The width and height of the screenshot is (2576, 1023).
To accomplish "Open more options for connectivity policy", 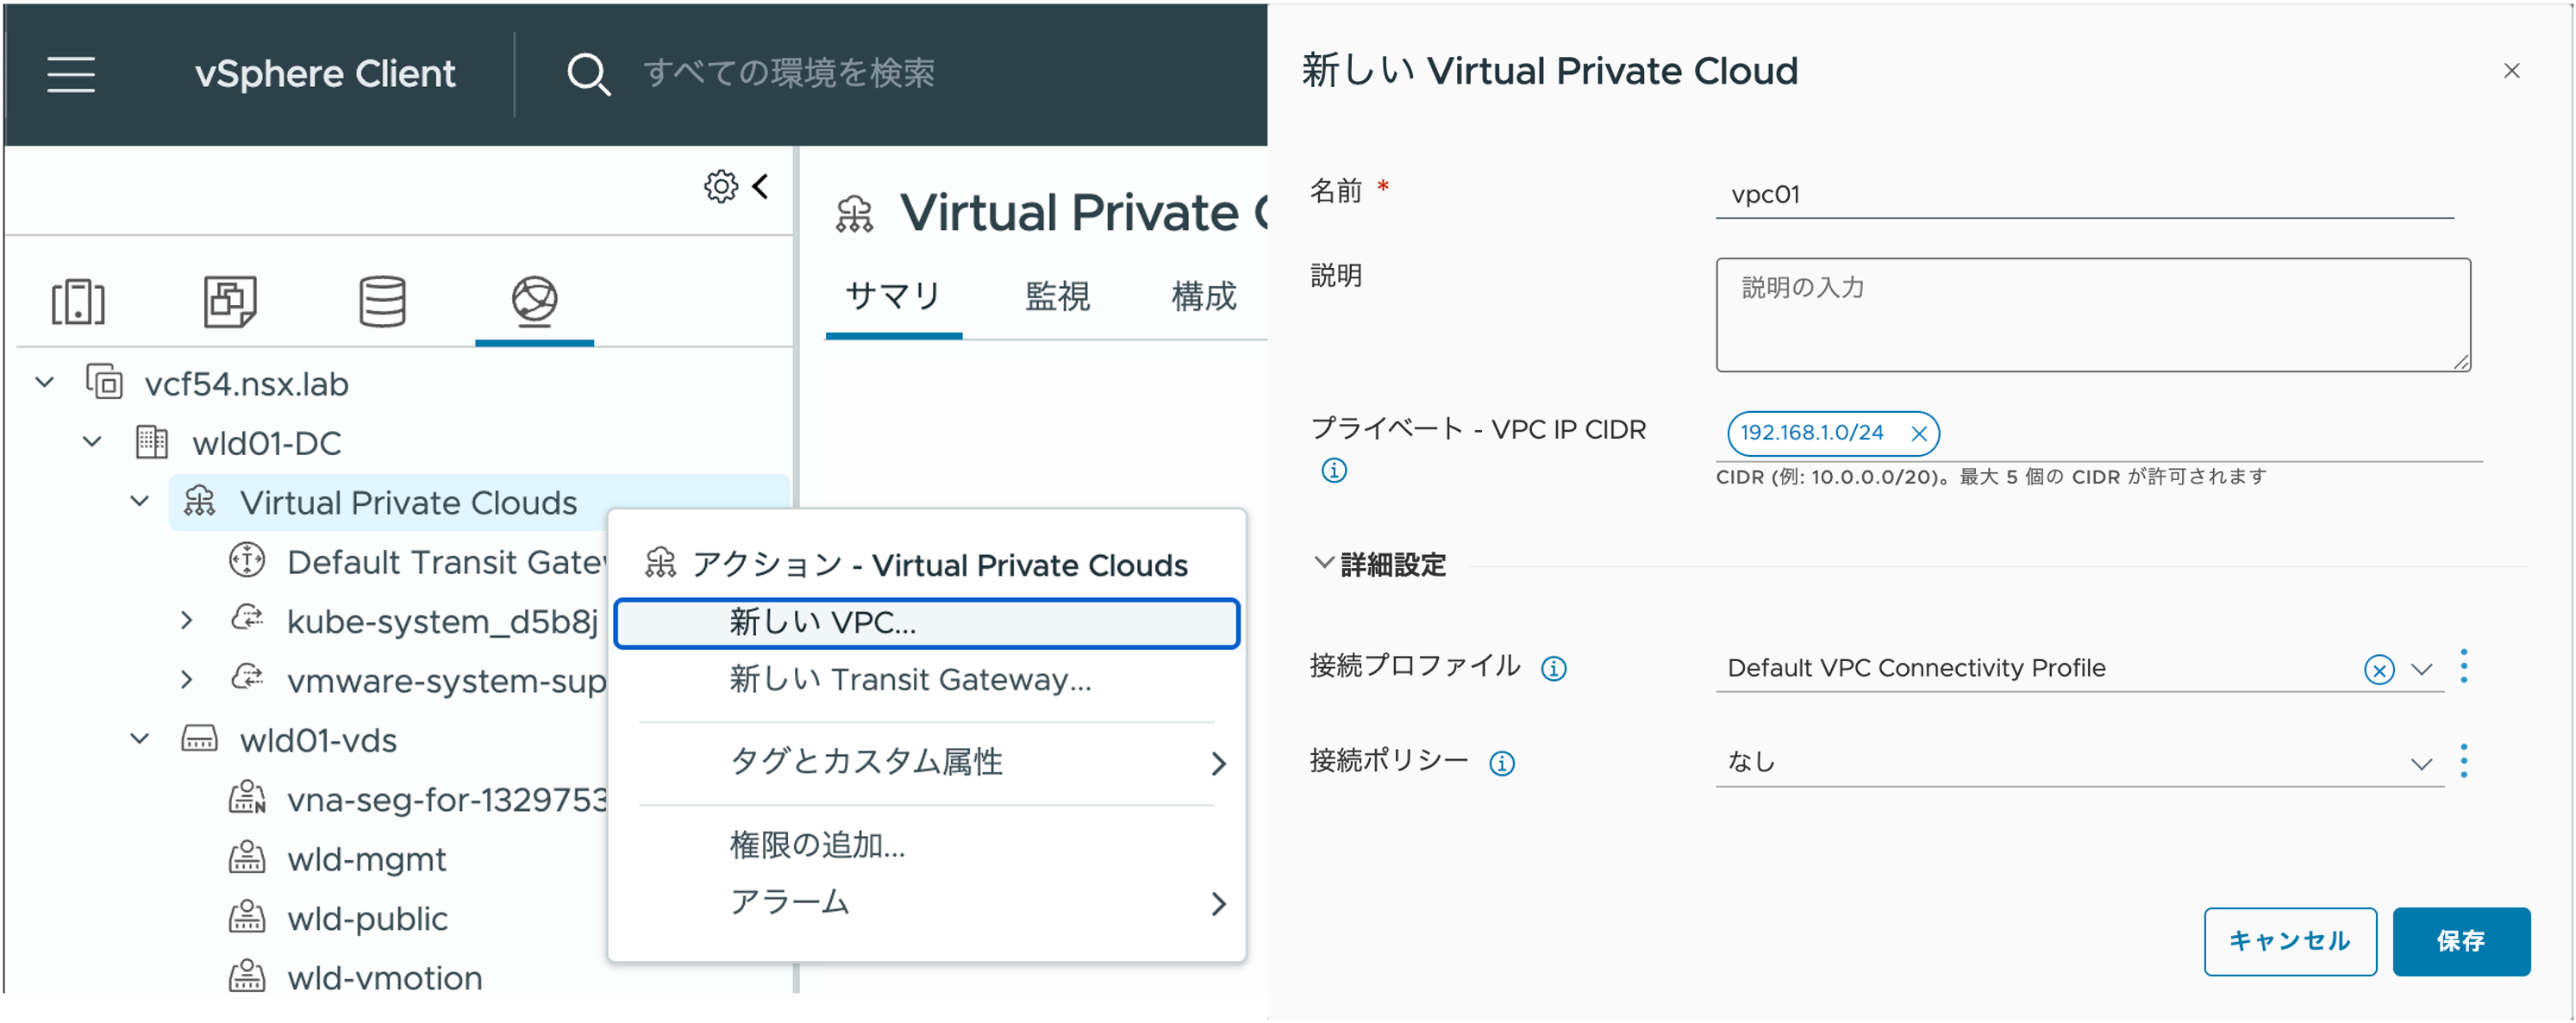I will (x=2464, y=761).
